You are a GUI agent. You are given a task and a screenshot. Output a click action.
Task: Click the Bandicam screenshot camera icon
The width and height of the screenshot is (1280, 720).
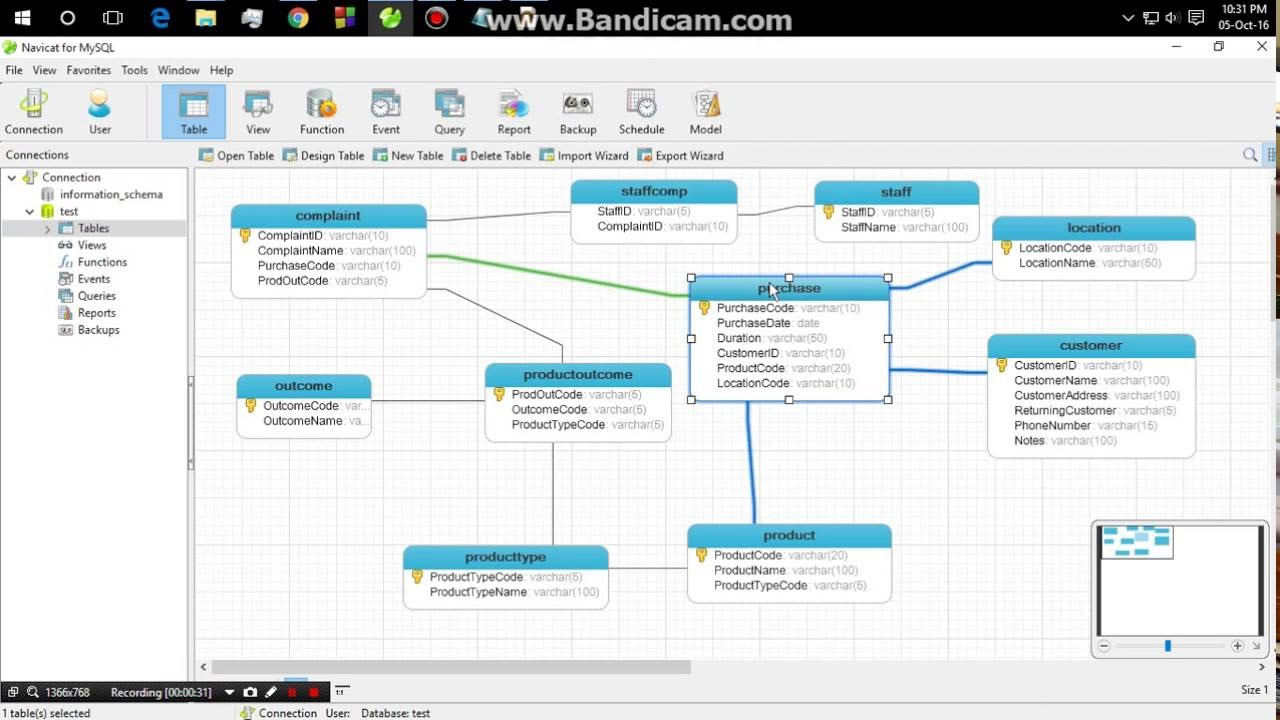pyautogui.click(x=250, y=692)
